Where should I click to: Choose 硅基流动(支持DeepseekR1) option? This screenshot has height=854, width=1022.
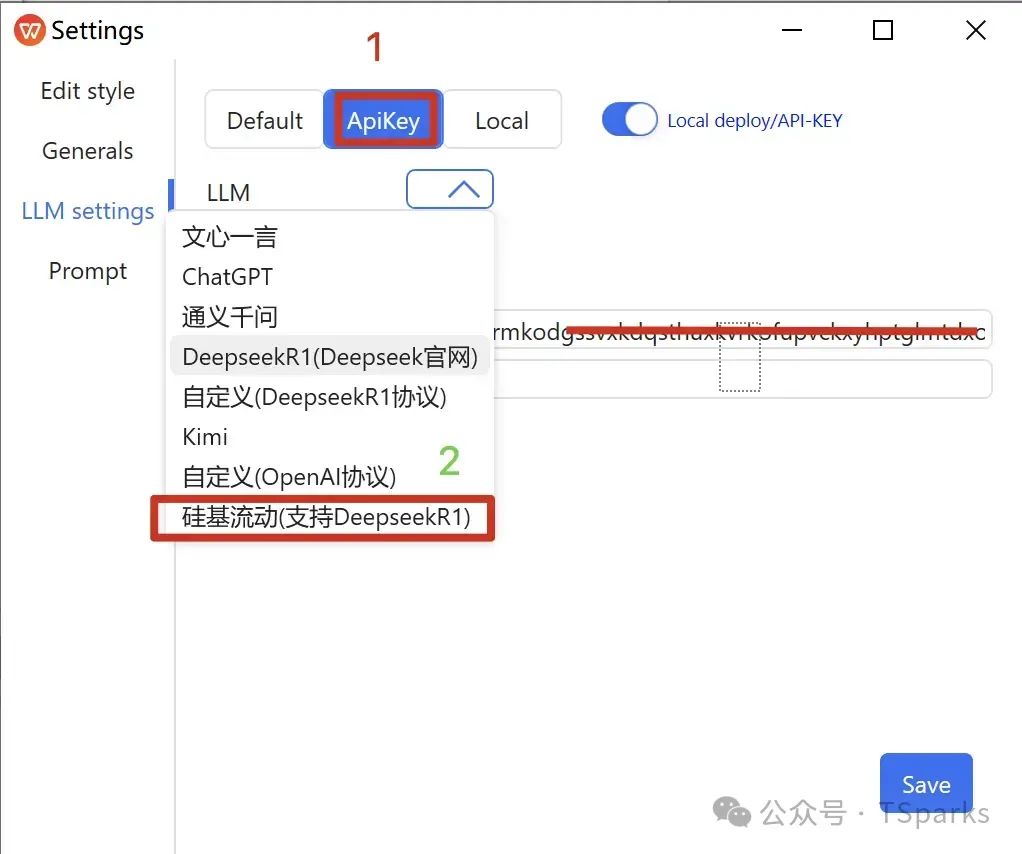coord(326,518)
